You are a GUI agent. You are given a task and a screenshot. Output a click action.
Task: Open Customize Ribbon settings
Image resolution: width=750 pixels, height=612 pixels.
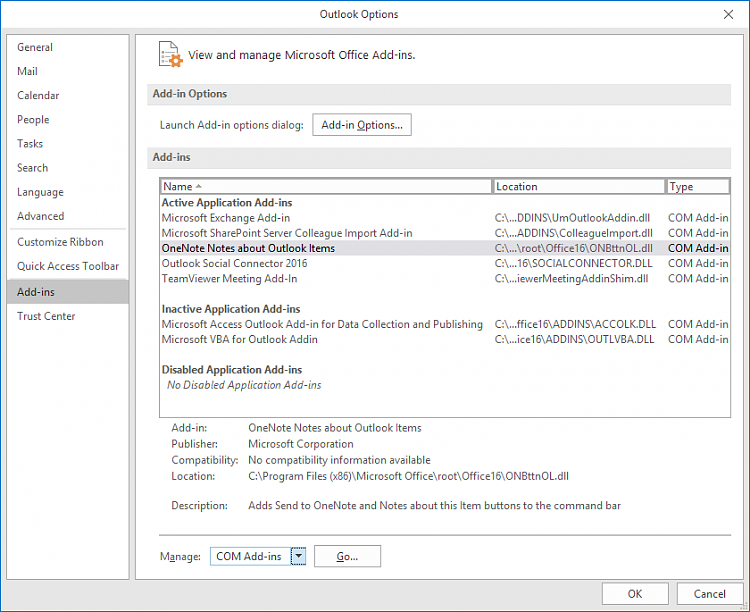(60, 242)
